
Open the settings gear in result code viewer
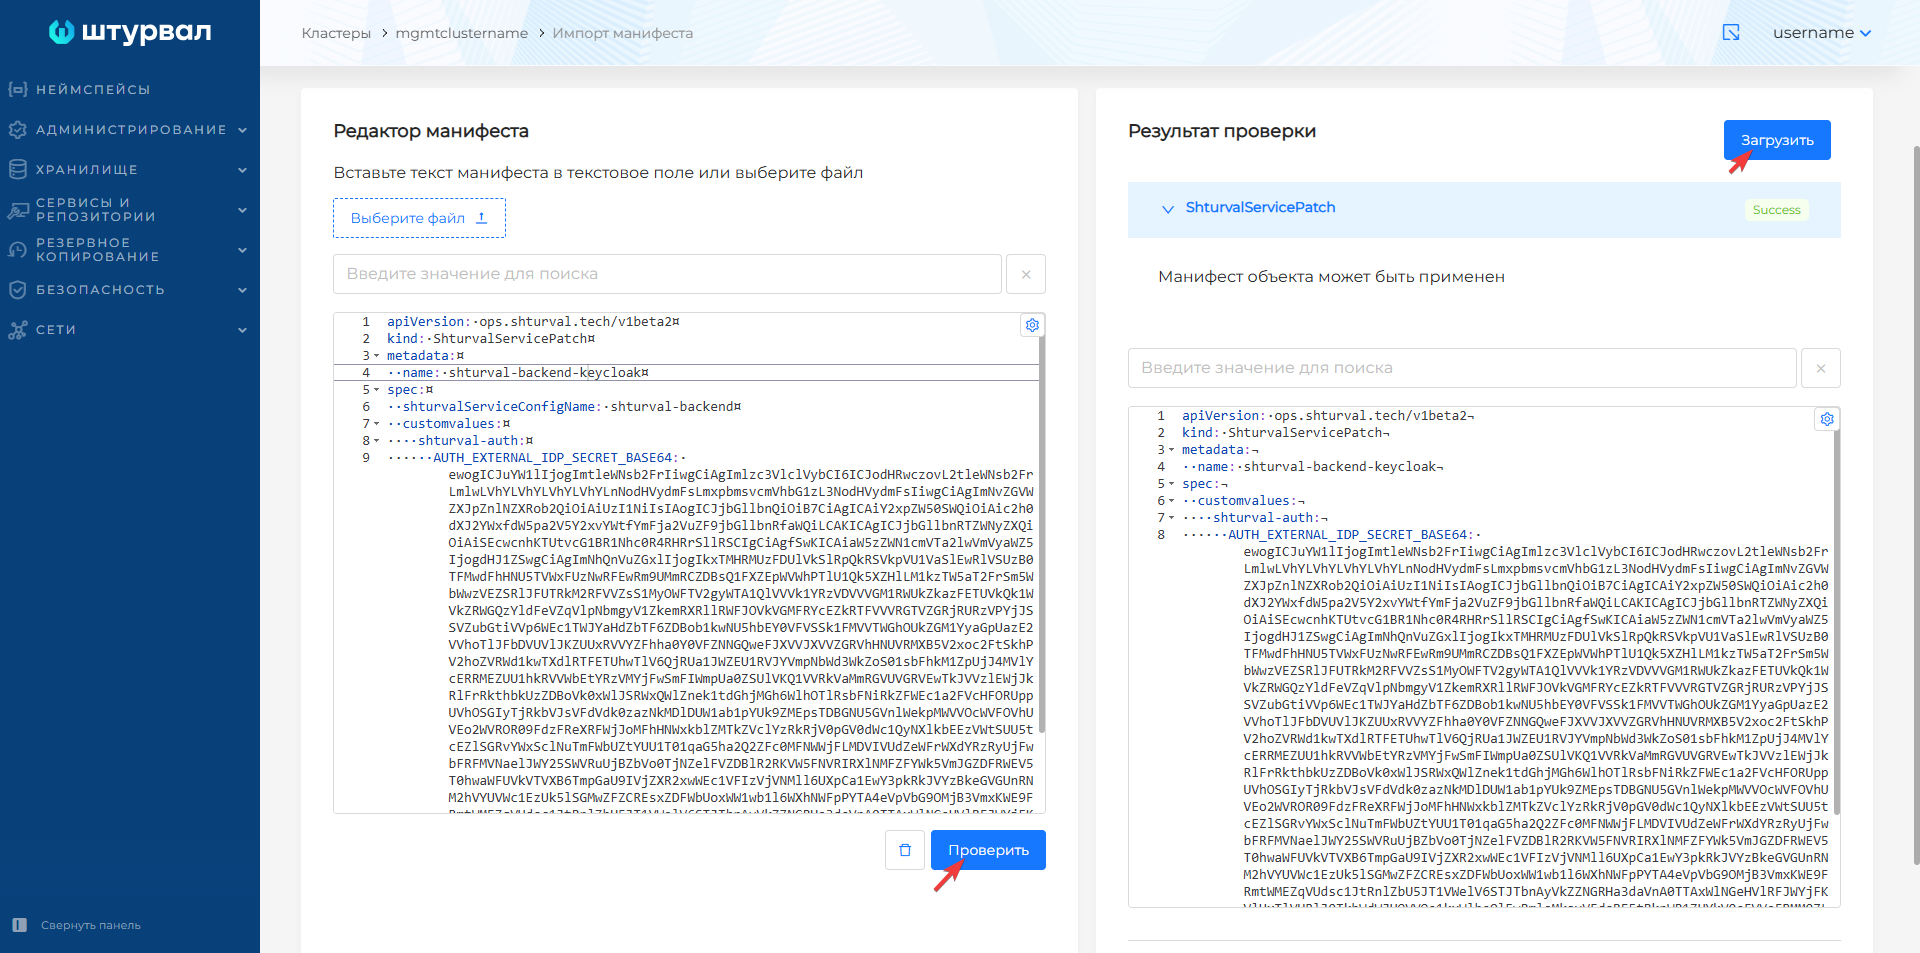point(1827,419)
